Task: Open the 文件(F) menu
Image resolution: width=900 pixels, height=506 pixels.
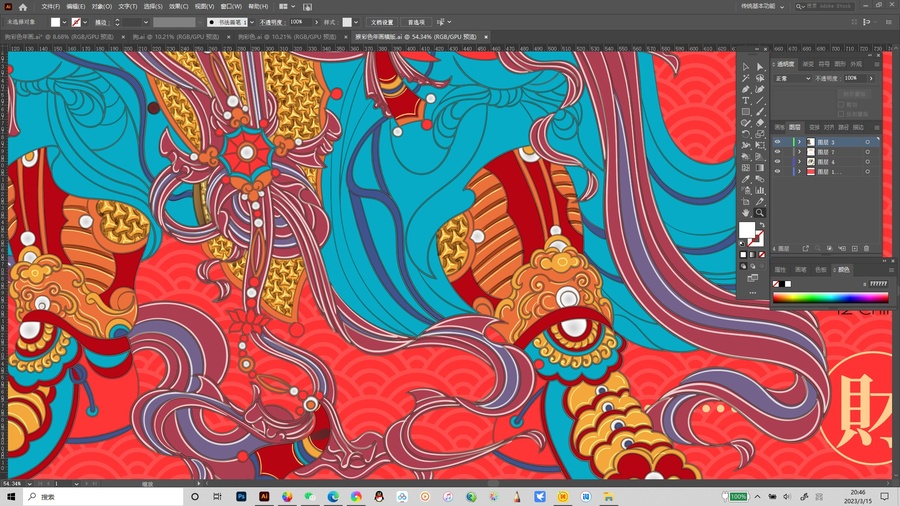Action: coord(51,7)
